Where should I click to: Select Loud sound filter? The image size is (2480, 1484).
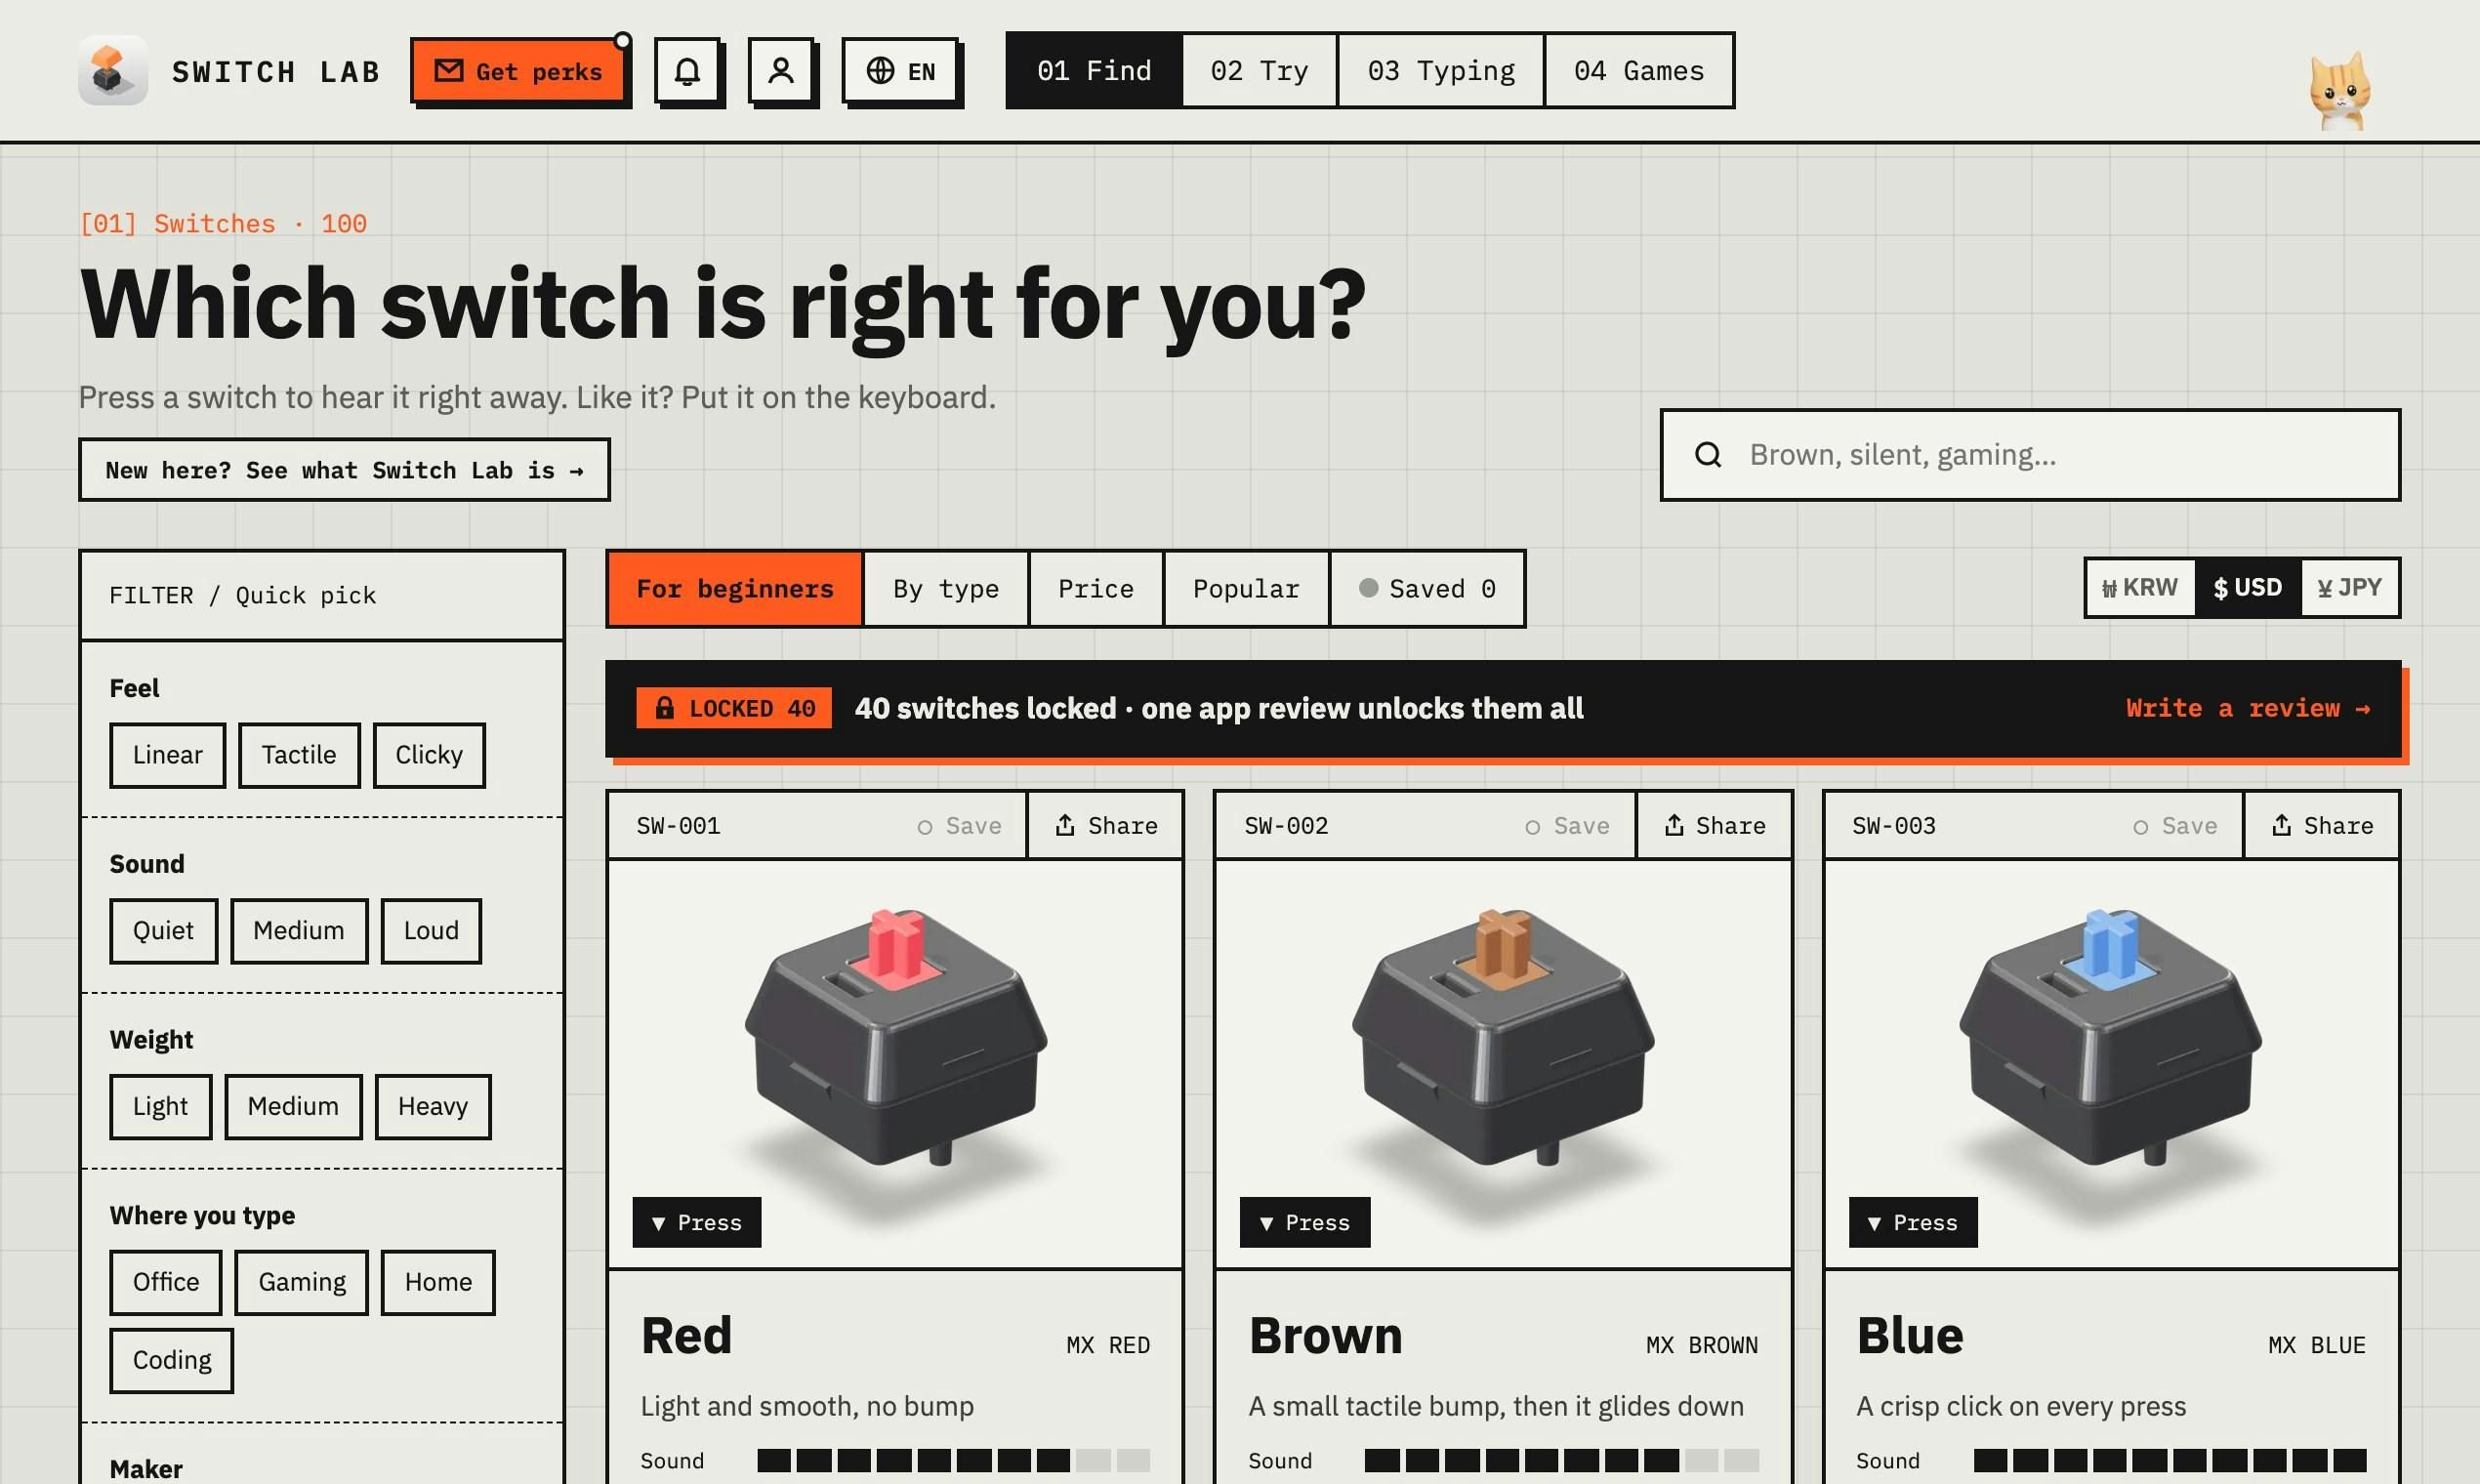tap(431, 931)
